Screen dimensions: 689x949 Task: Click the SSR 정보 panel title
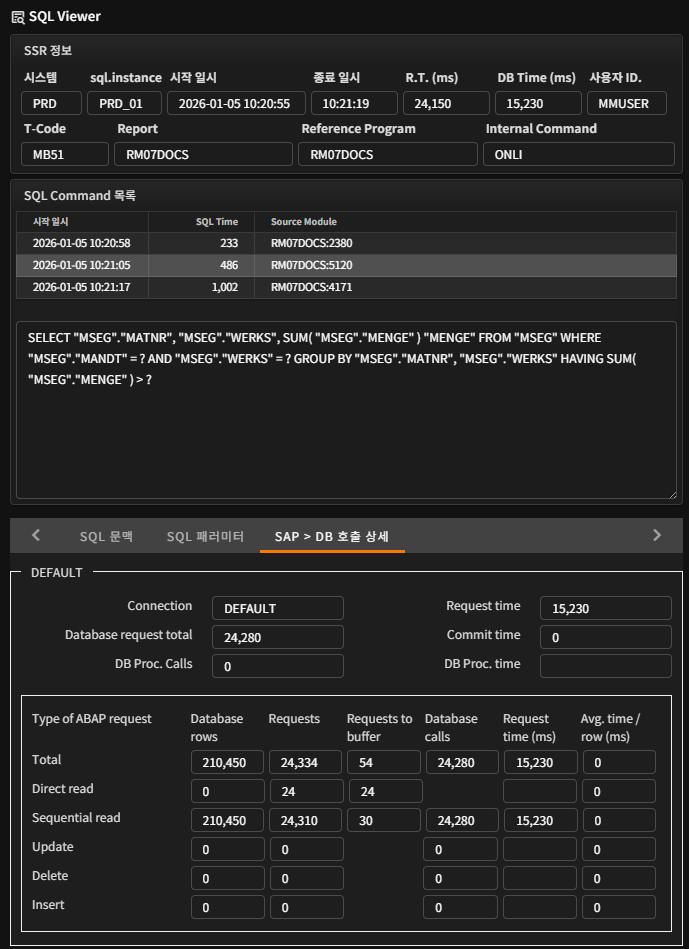[x=48, y=50]
